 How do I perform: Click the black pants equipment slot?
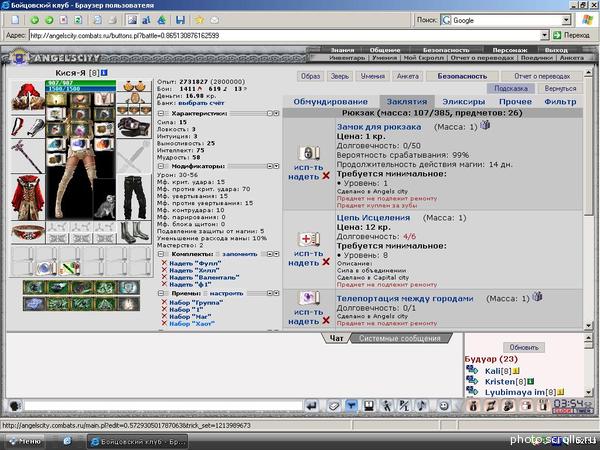coord(134,197)
